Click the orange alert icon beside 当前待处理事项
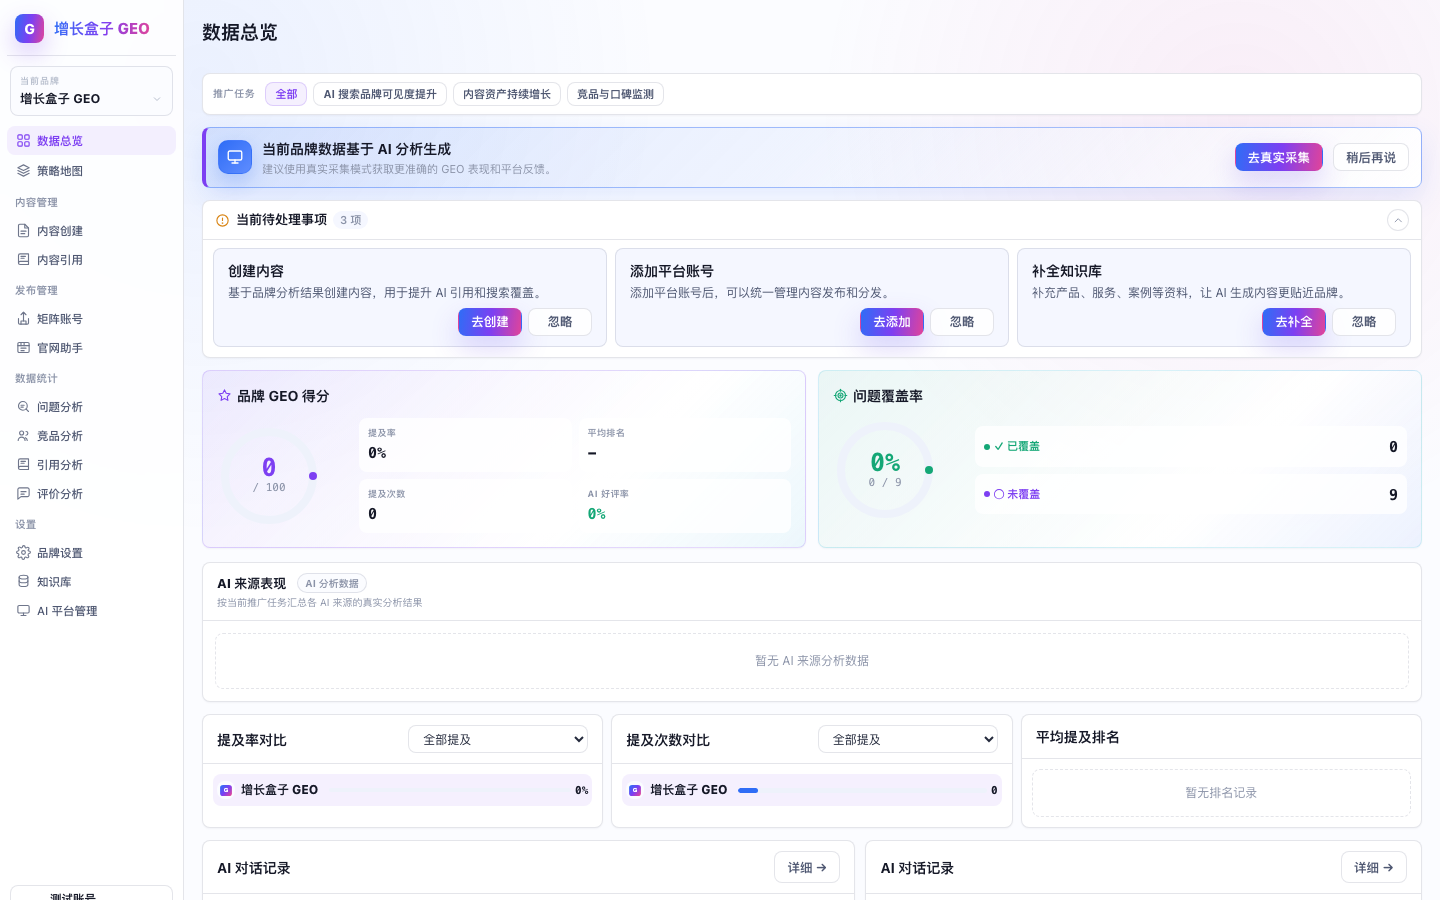The height and width of the screenshot is (900, 1440). [x=222, y=220]
